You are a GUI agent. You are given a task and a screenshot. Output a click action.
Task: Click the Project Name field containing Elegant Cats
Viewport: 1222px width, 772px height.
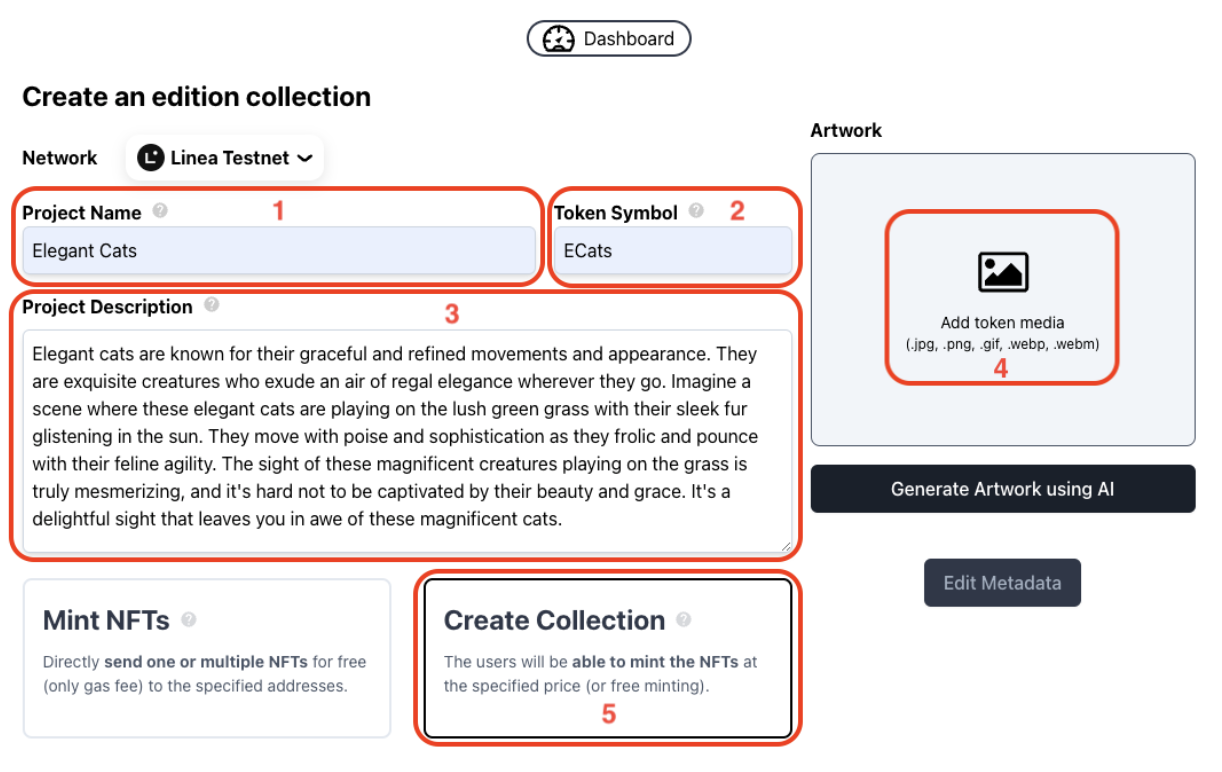(279, 251)
